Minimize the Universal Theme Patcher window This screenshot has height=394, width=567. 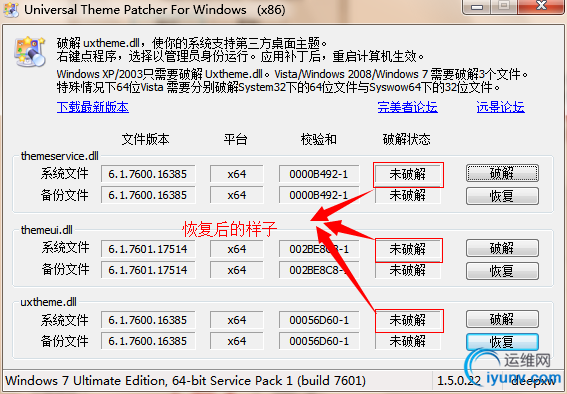point(477,7)
